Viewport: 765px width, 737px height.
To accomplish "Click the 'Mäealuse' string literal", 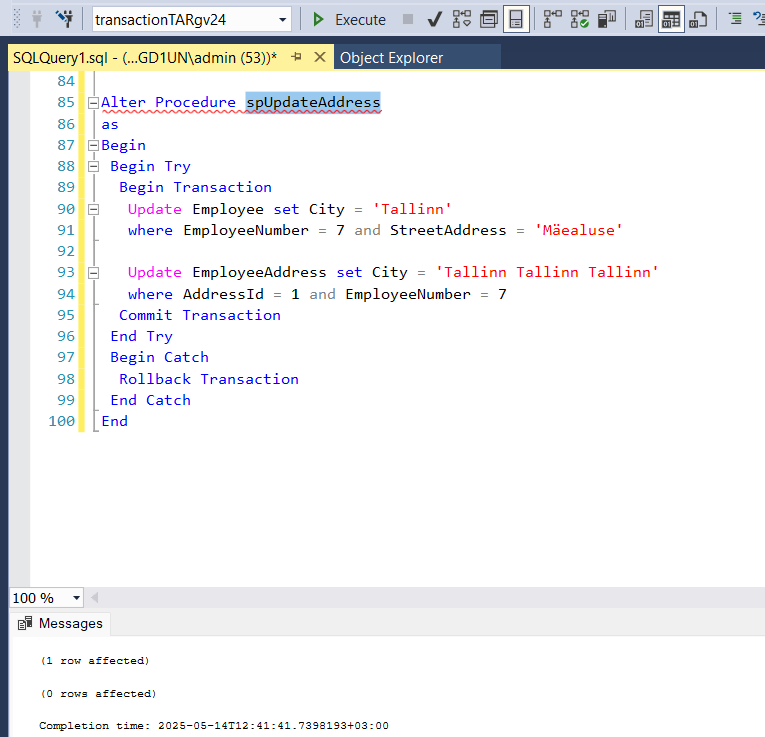I will coord(578,230).
